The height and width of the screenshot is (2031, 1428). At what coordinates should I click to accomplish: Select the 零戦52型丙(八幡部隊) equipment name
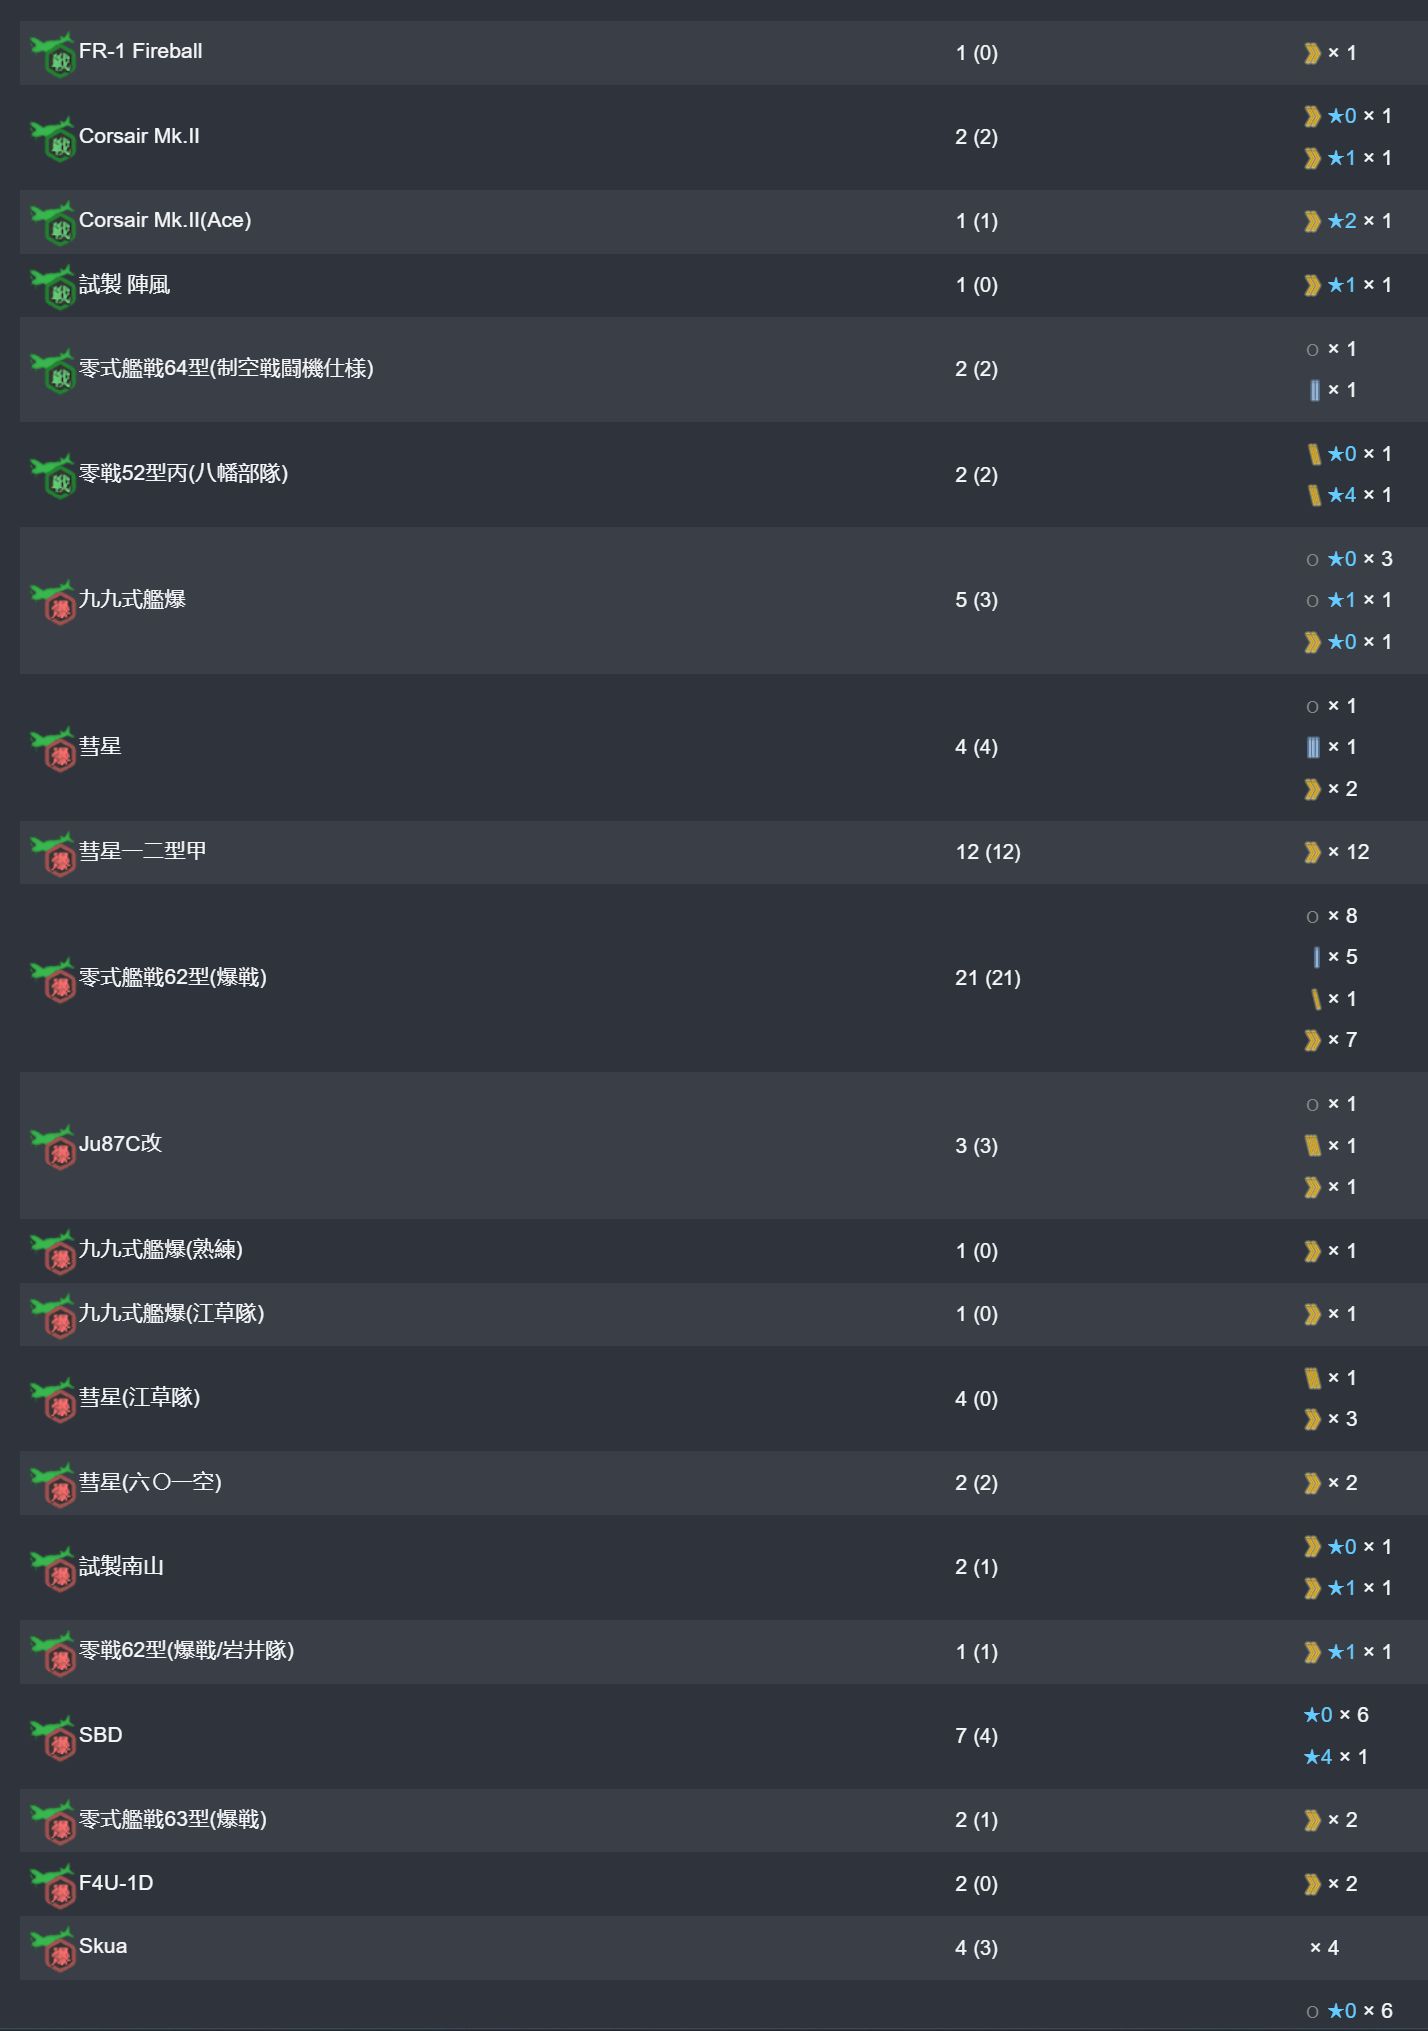click(183, 473)
